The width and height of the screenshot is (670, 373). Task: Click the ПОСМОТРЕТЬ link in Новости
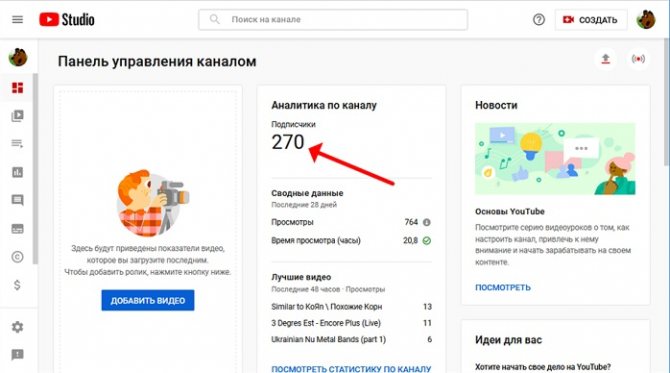(503, 288)
